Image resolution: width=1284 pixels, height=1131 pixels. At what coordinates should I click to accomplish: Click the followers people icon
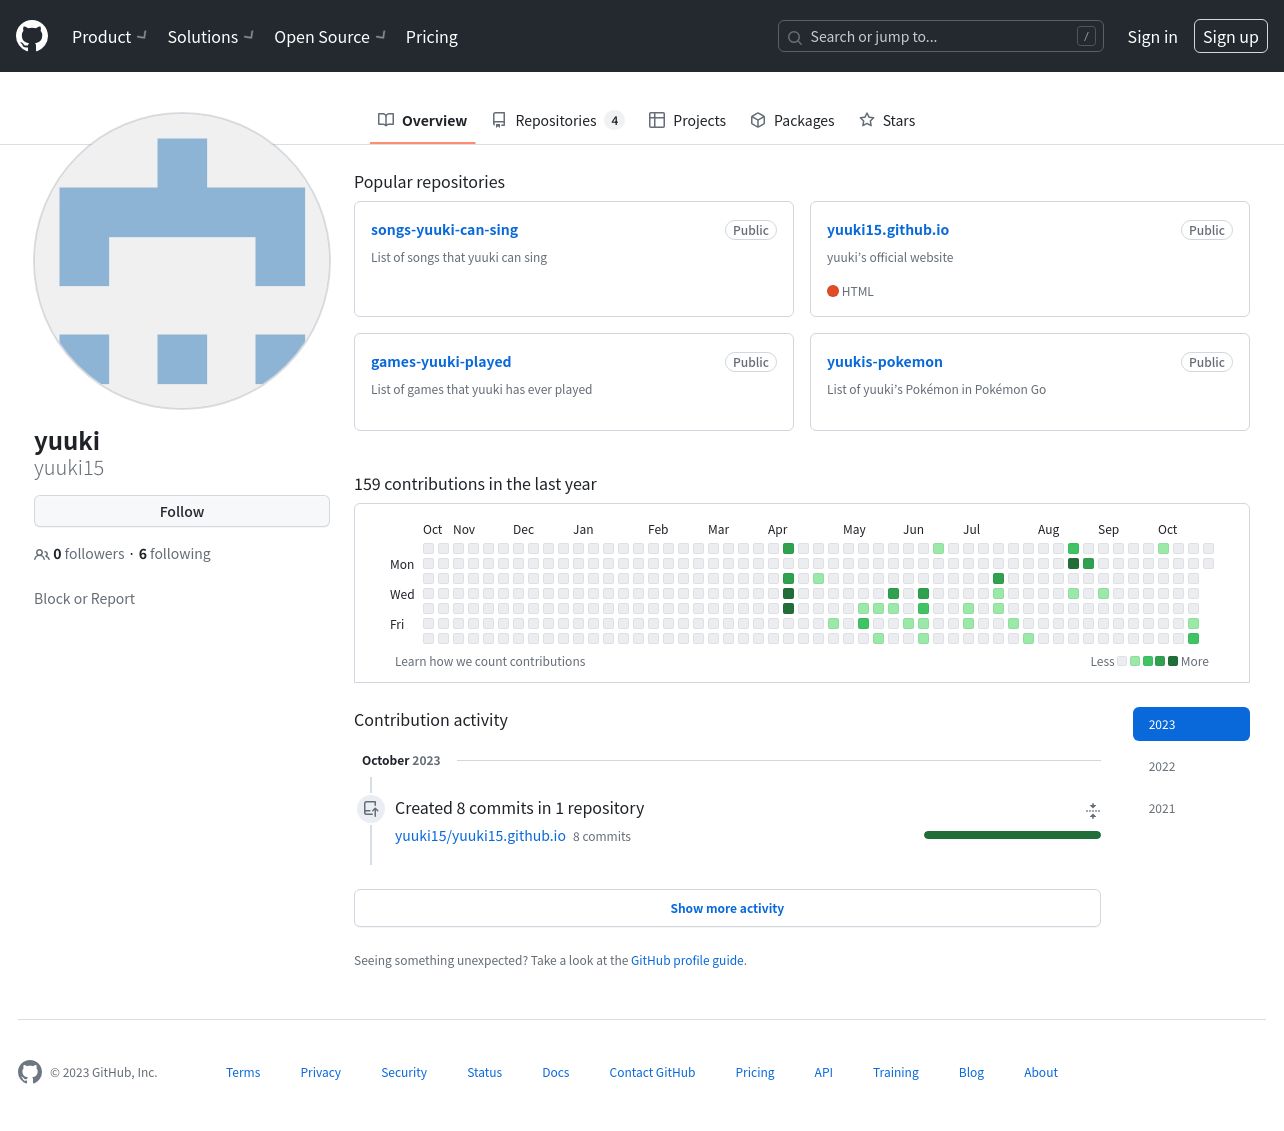[42, 554]
